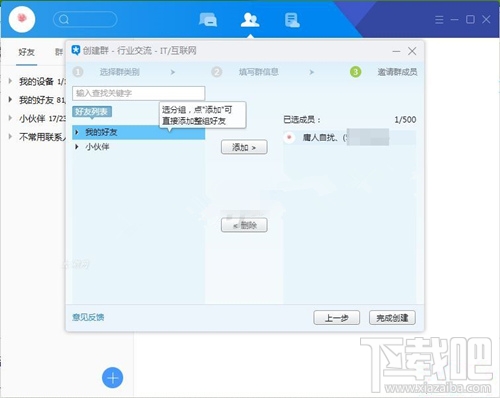Expand 小伙伴 group in main window
Viewport: 500px width, 398px height.
[10, 118]
